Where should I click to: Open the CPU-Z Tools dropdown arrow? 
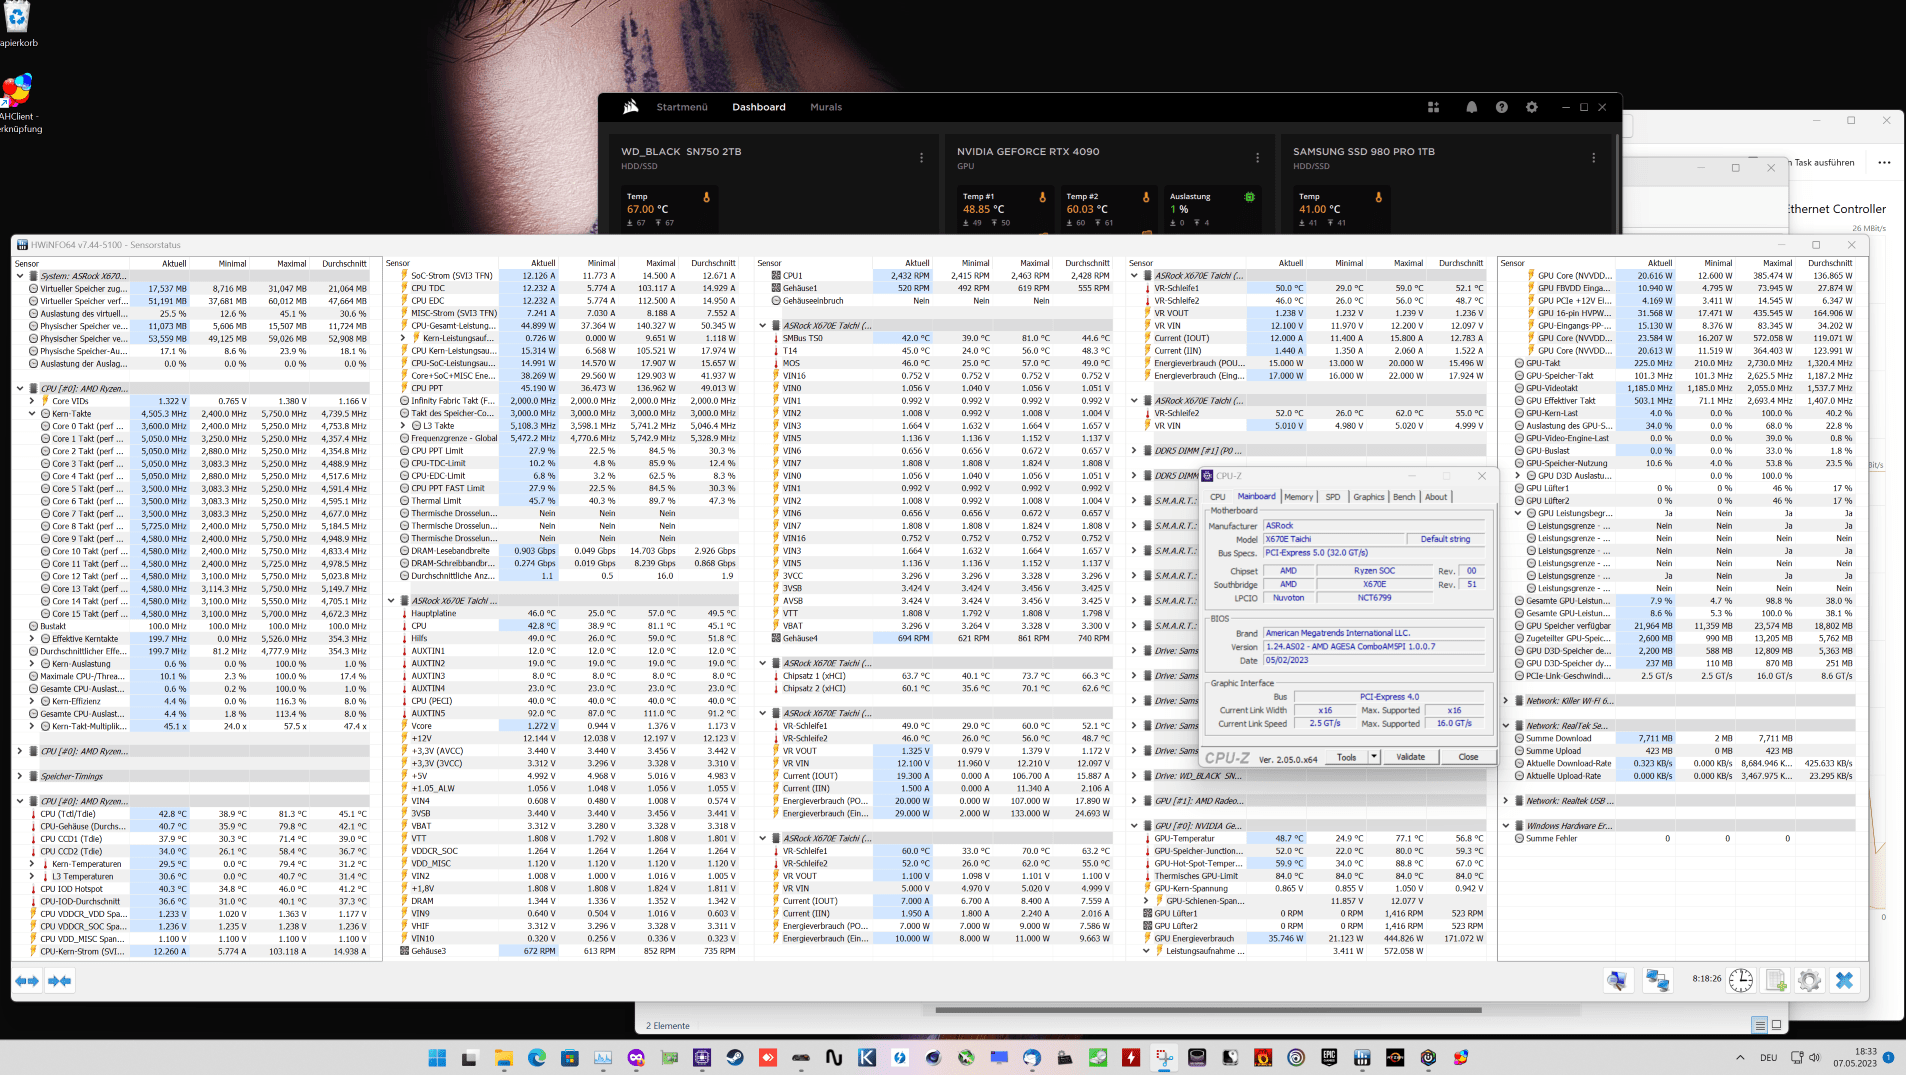point(1374,757)
